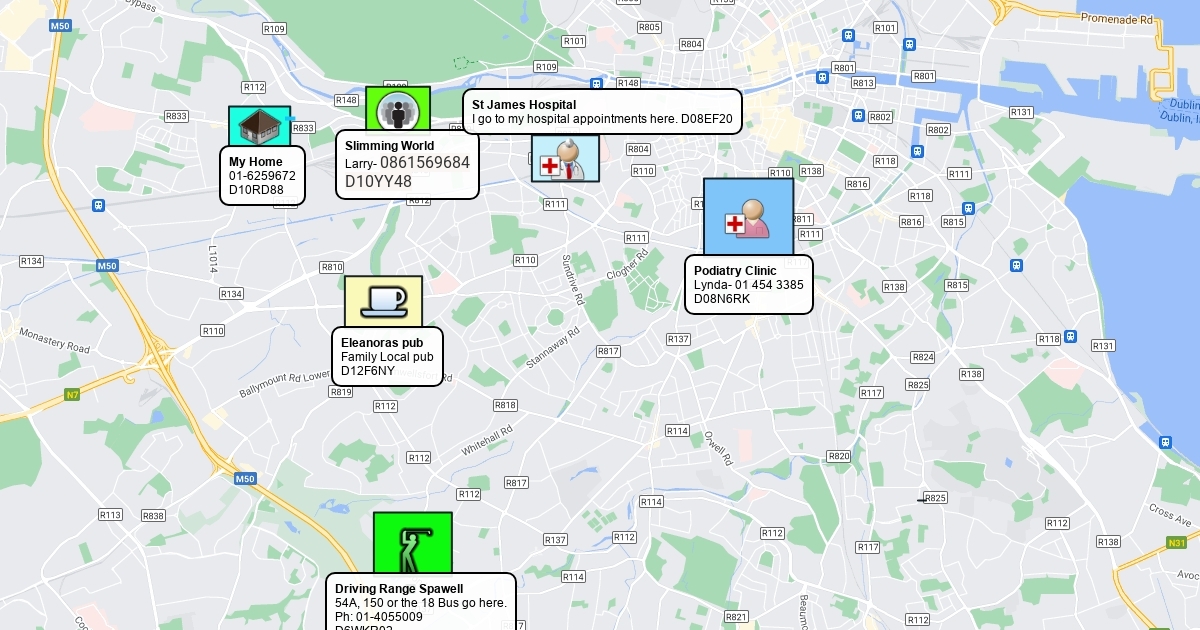The width and height of the screenshot is (1200, 630).
Task: Click the R820 road marker
Action: (838, 456)
